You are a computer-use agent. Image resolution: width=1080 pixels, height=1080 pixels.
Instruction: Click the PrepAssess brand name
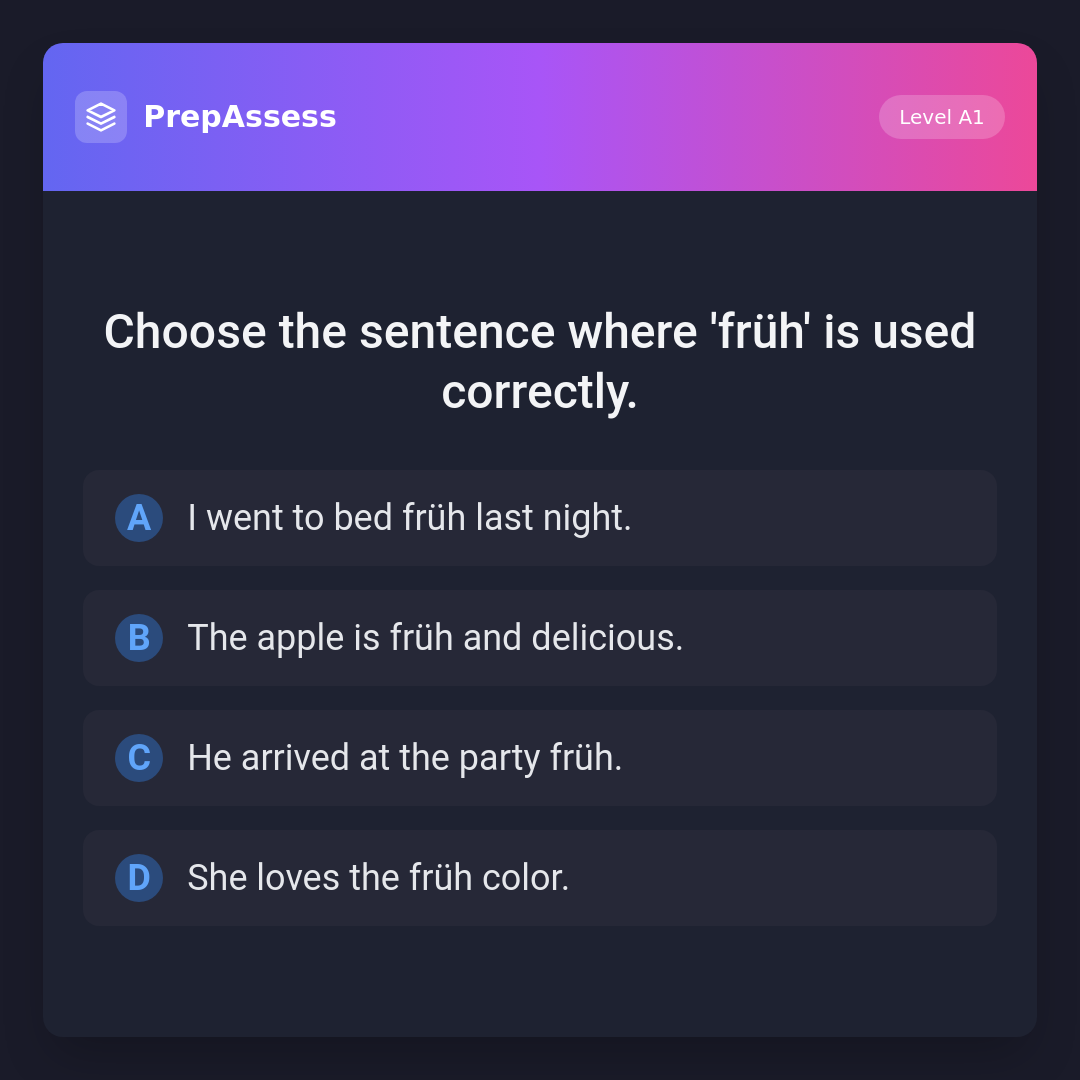click(240, 117)
